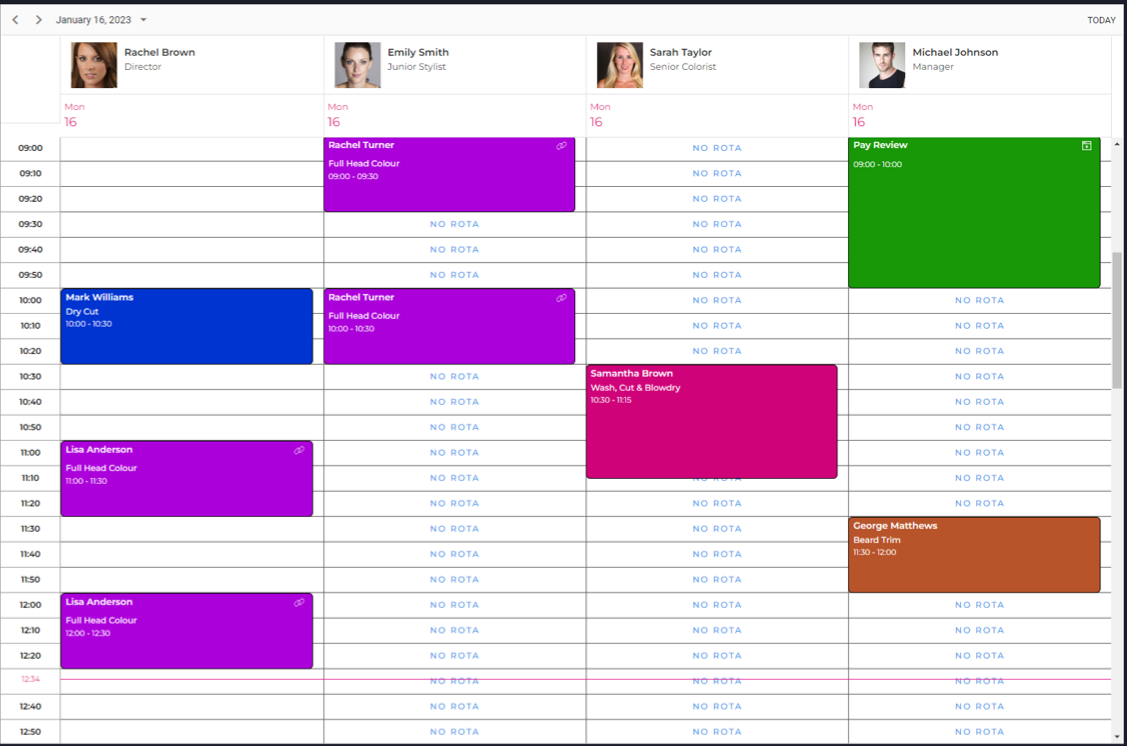Click the next day arrow

click(x=38, y=19)
